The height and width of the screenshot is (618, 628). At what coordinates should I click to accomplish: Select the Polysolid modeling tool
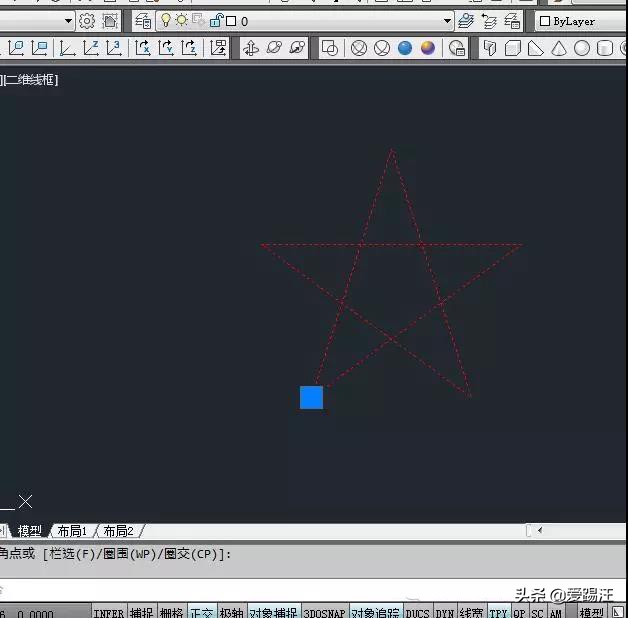[489, 48]
